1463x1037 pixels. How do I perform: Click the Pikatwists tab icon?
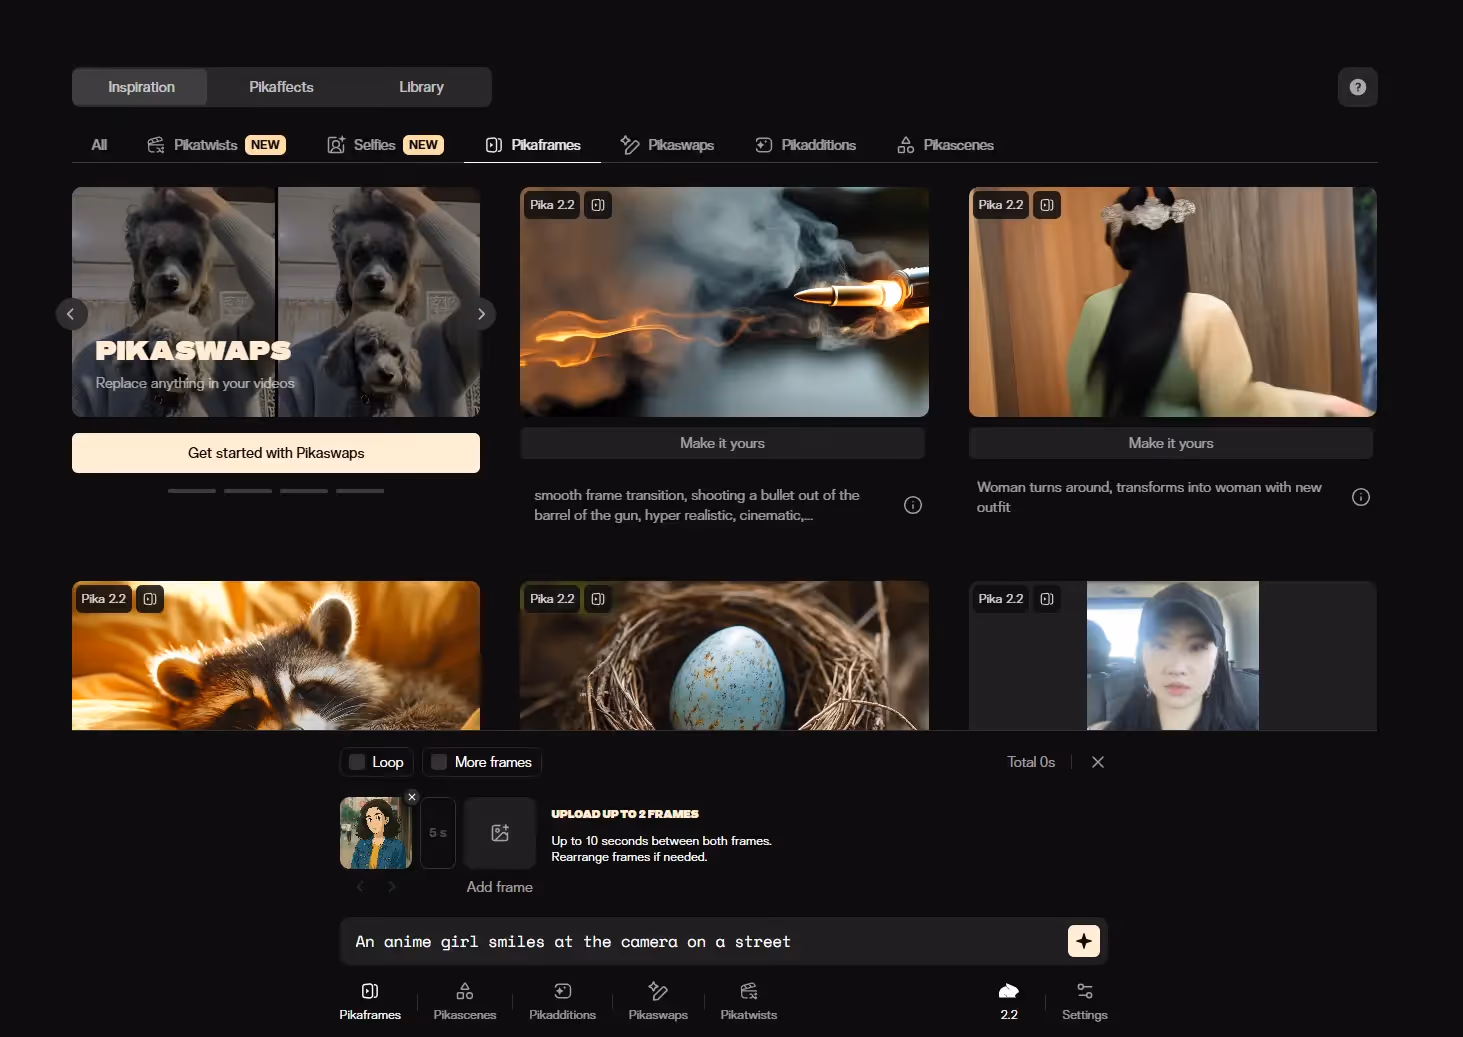coord(156,145)
